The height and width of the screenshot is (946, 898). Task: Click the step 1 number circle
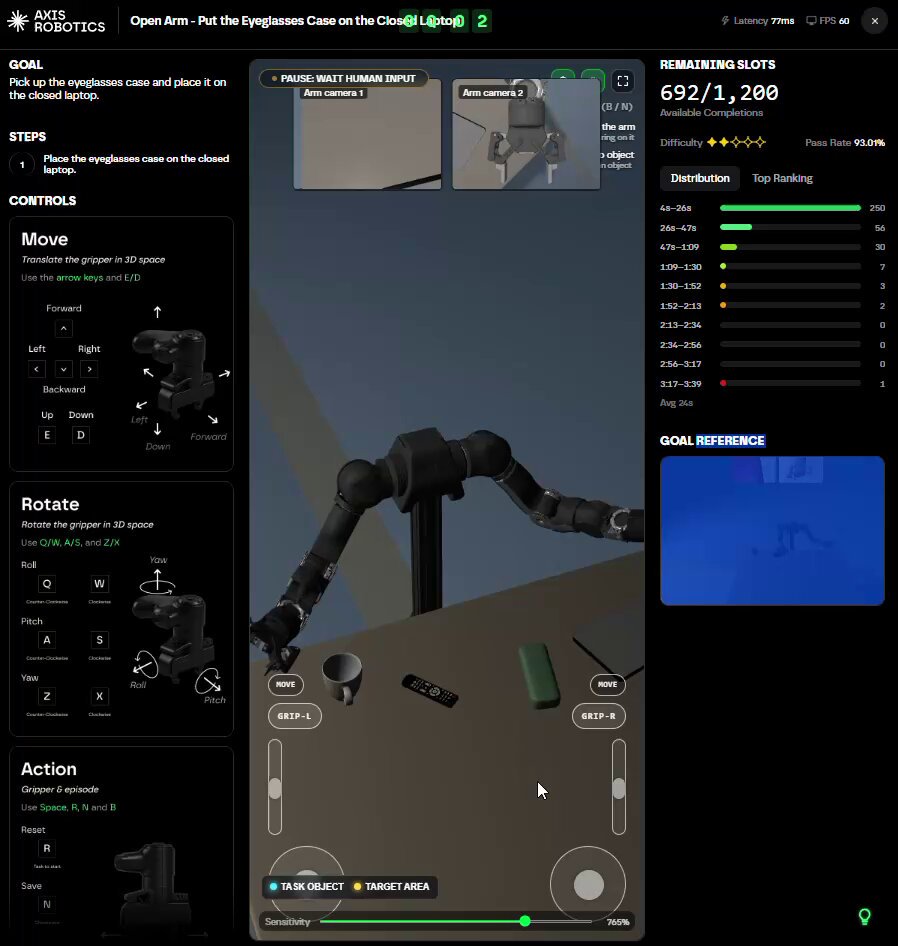(x=22, y=164)
